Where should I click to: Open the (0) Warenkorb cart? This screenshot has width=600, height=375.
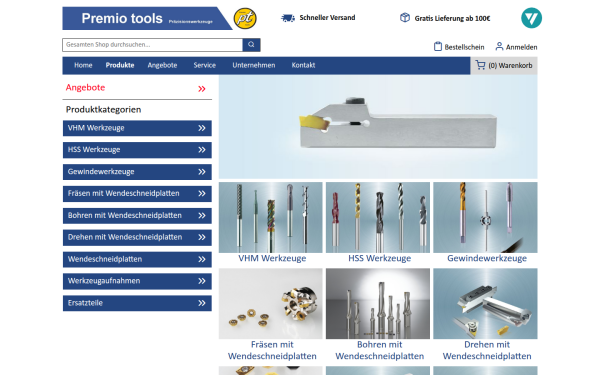tap(504, 65)
